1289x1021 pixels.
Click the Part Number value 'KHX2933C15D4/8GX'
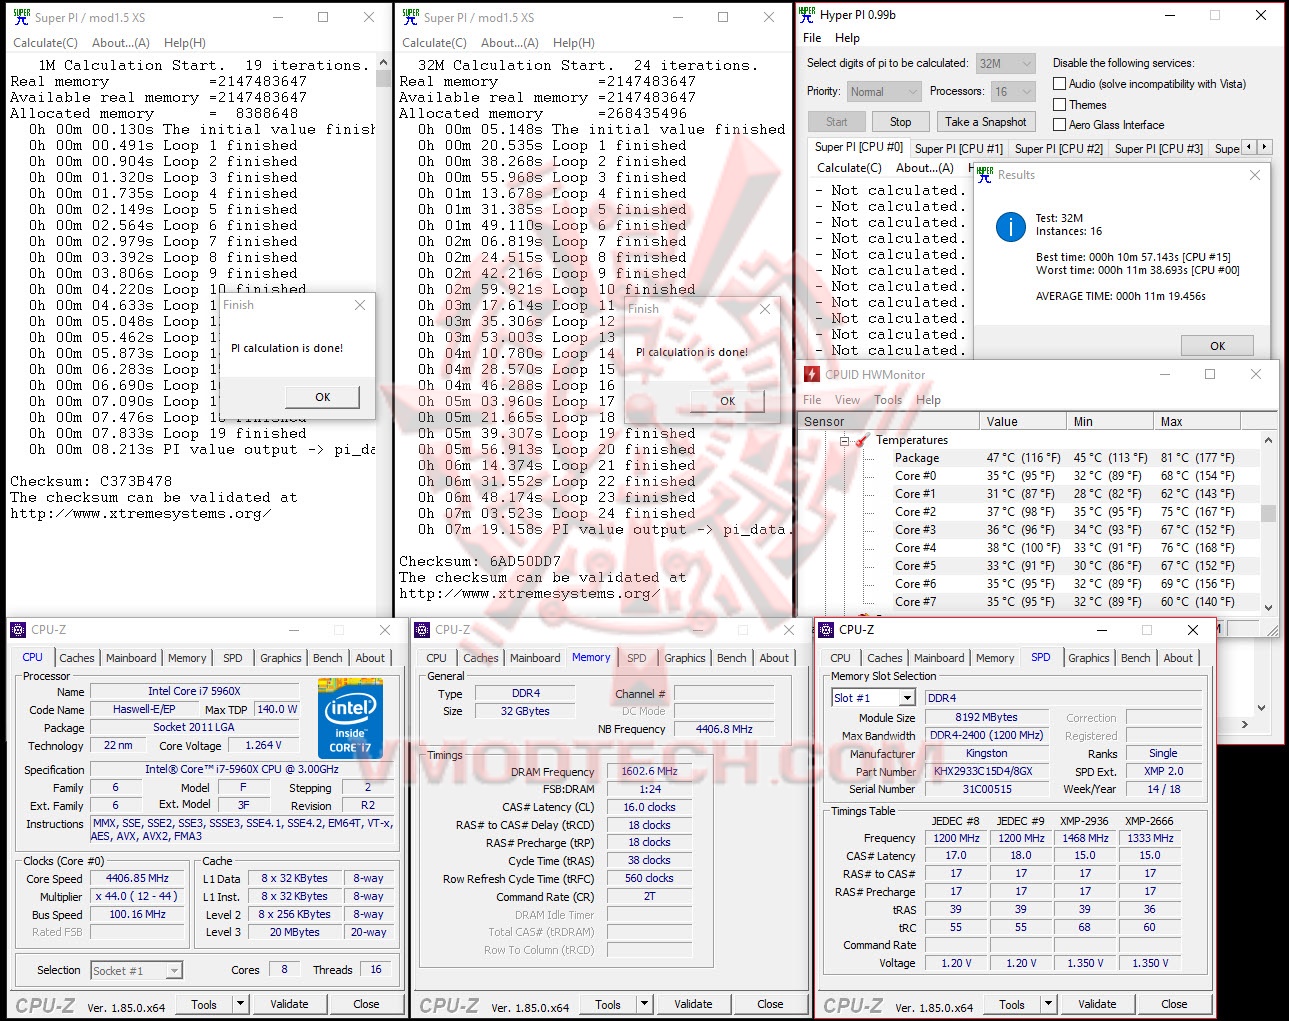[x=987, y=772]
